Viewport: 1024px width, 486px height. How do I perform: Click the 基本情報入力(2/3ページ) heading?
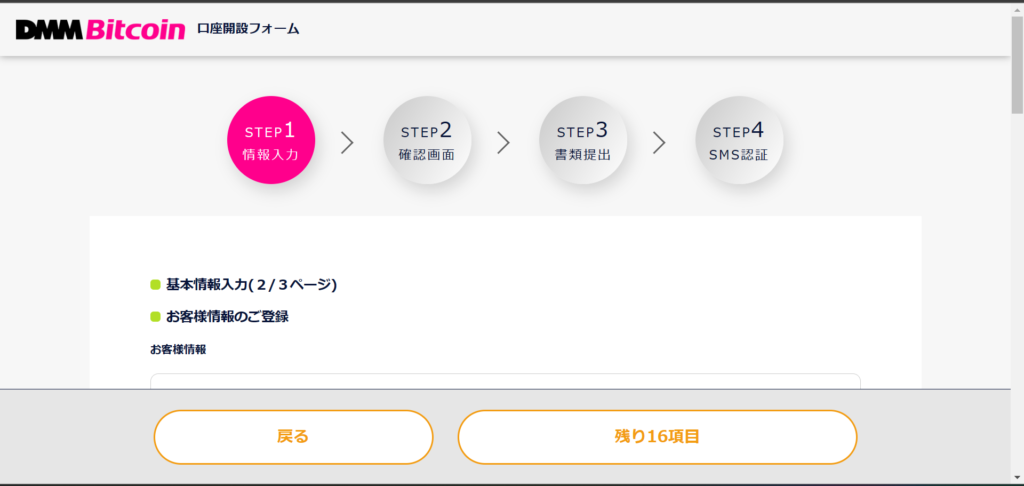tap(251, 285)
